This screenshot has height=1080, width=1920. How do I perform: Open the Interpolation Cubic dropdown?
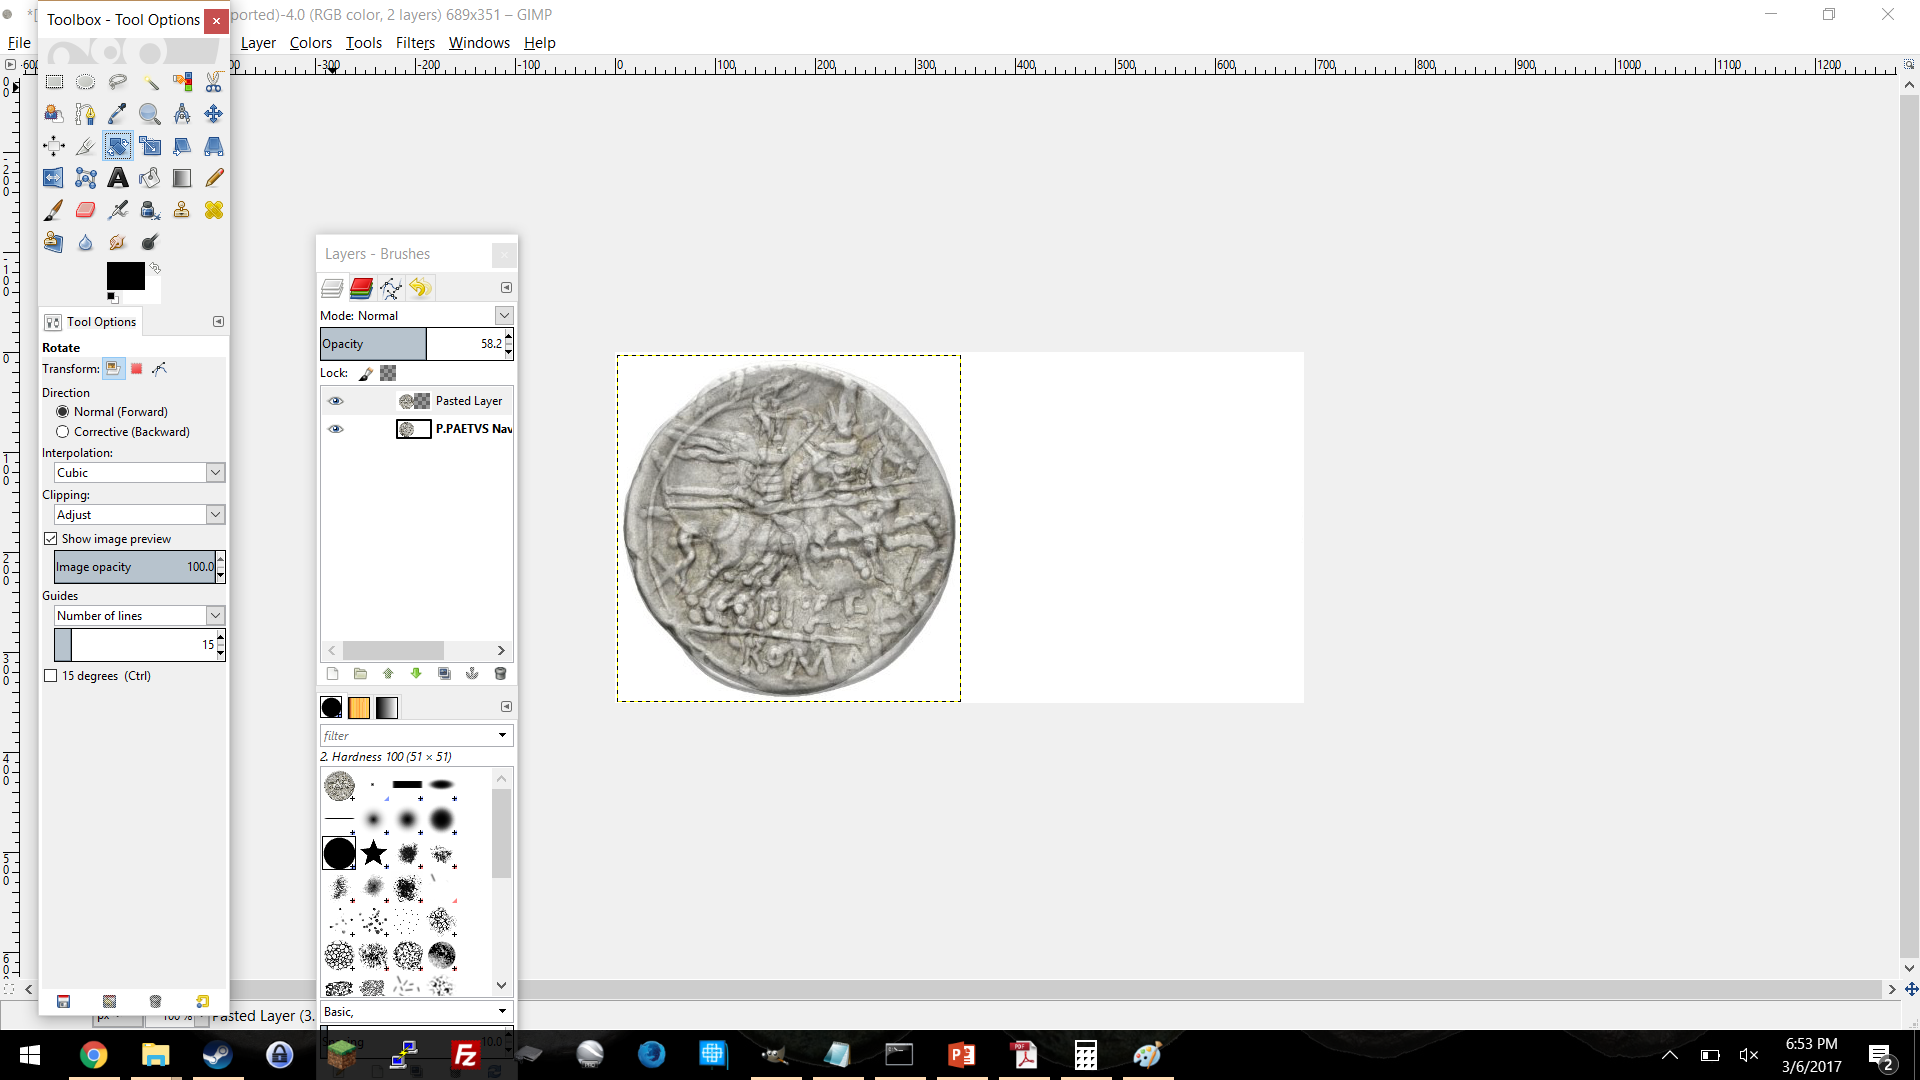click(x=139, y=473)
